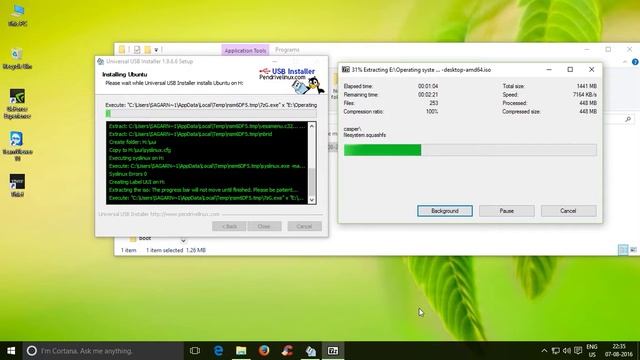Click '1 item selected 1.26 MB' status text
Screen dimensions: 640x360
(176, 250)
